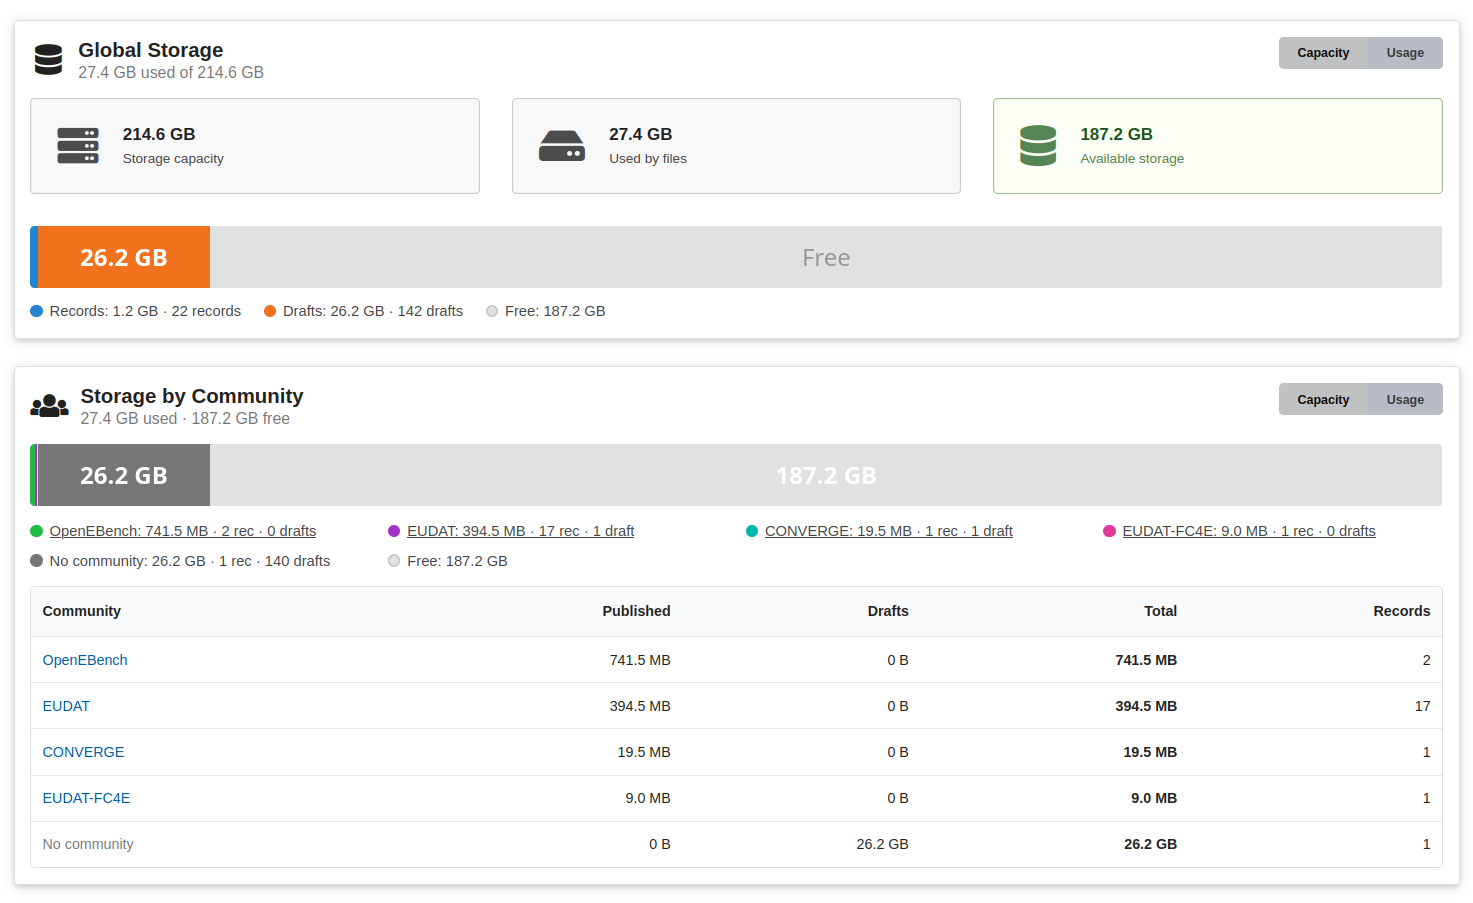Click the Global Storage heading
The height and width of the screenshot is (903, 1473).
[151, 50]
